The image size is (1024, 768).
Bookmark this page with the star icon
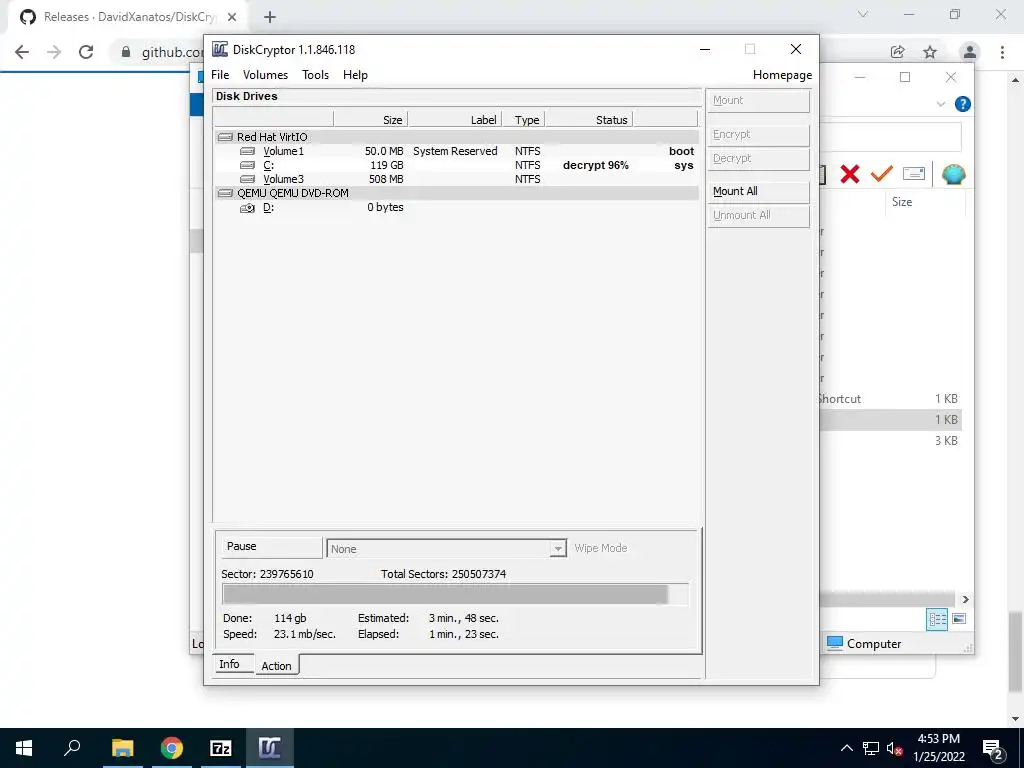pyautogui.click(x=930, y=52)
